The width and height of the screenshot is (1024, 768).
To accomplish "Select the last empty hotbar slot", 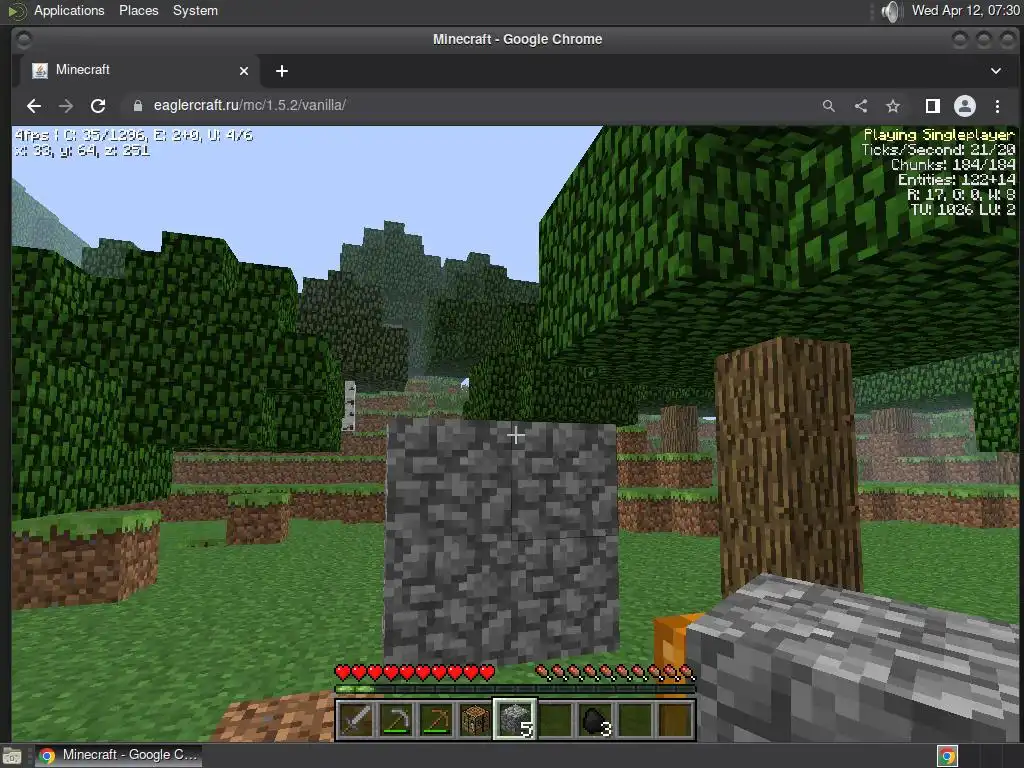I will 675,720.
